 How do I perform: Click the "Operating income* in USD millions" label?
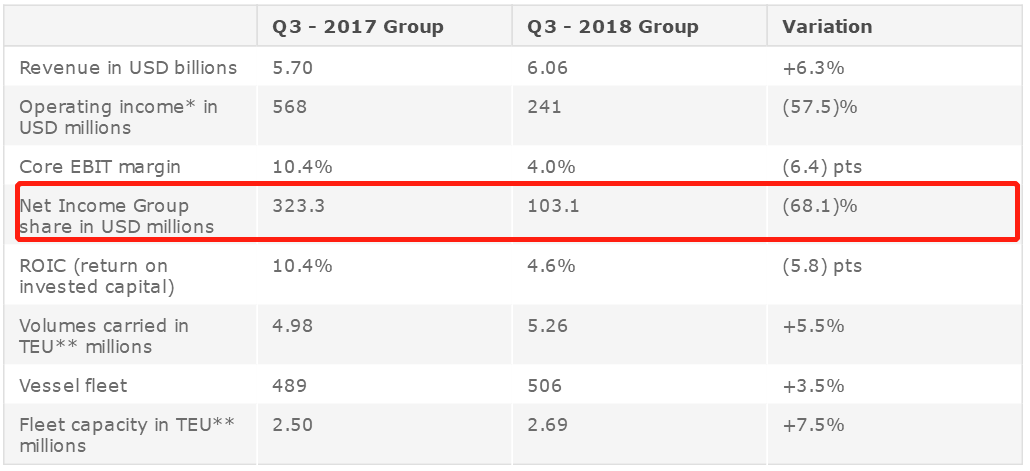(x=118, y=117)
